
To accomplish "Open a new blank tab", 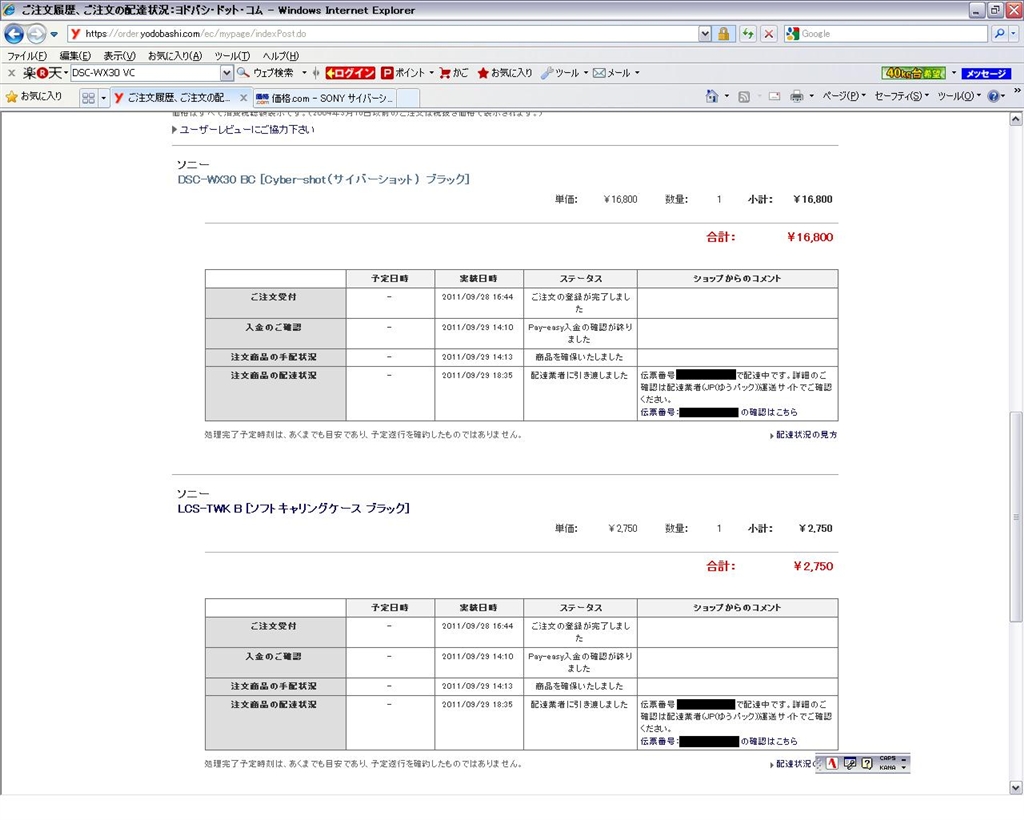I will coord(408,98).
